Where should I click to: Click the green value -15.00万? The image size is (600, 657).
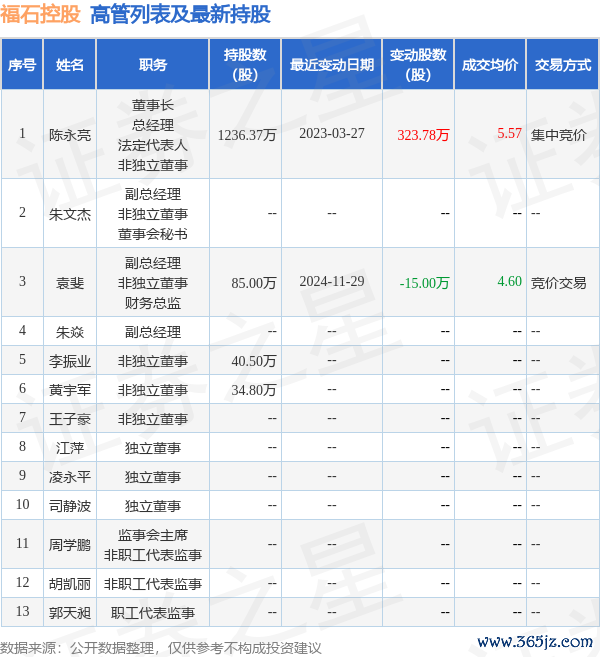pos(424,283)
